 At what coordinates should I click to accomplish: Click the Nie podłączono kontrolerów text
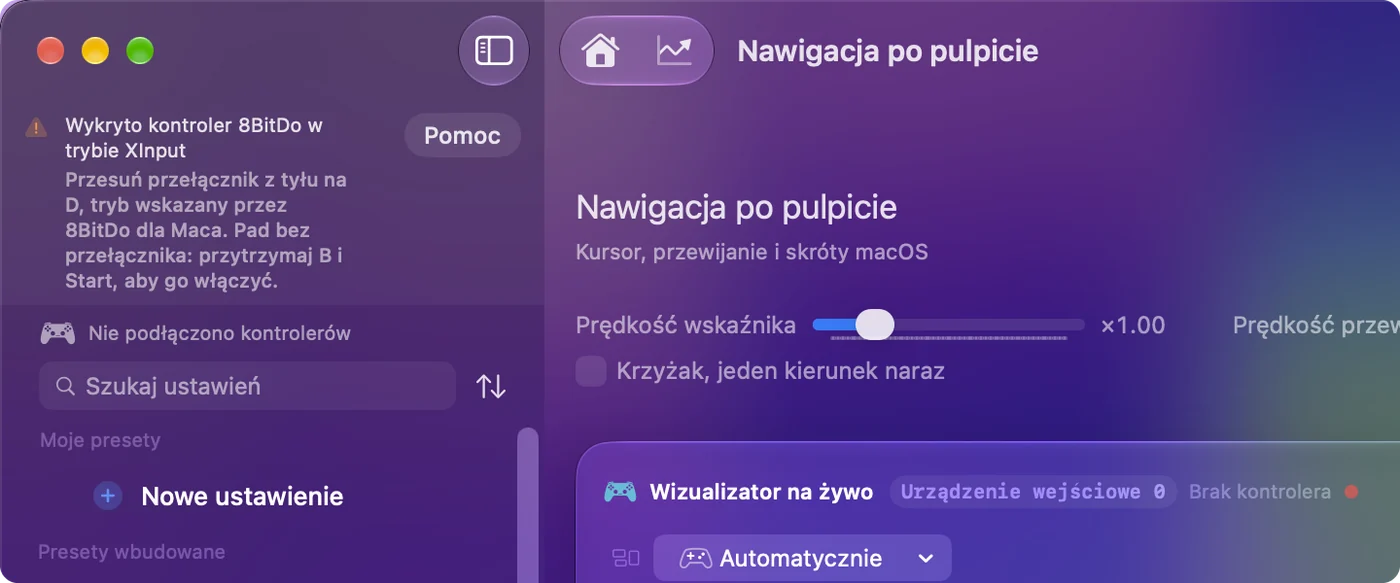click(x=219, y=333)
